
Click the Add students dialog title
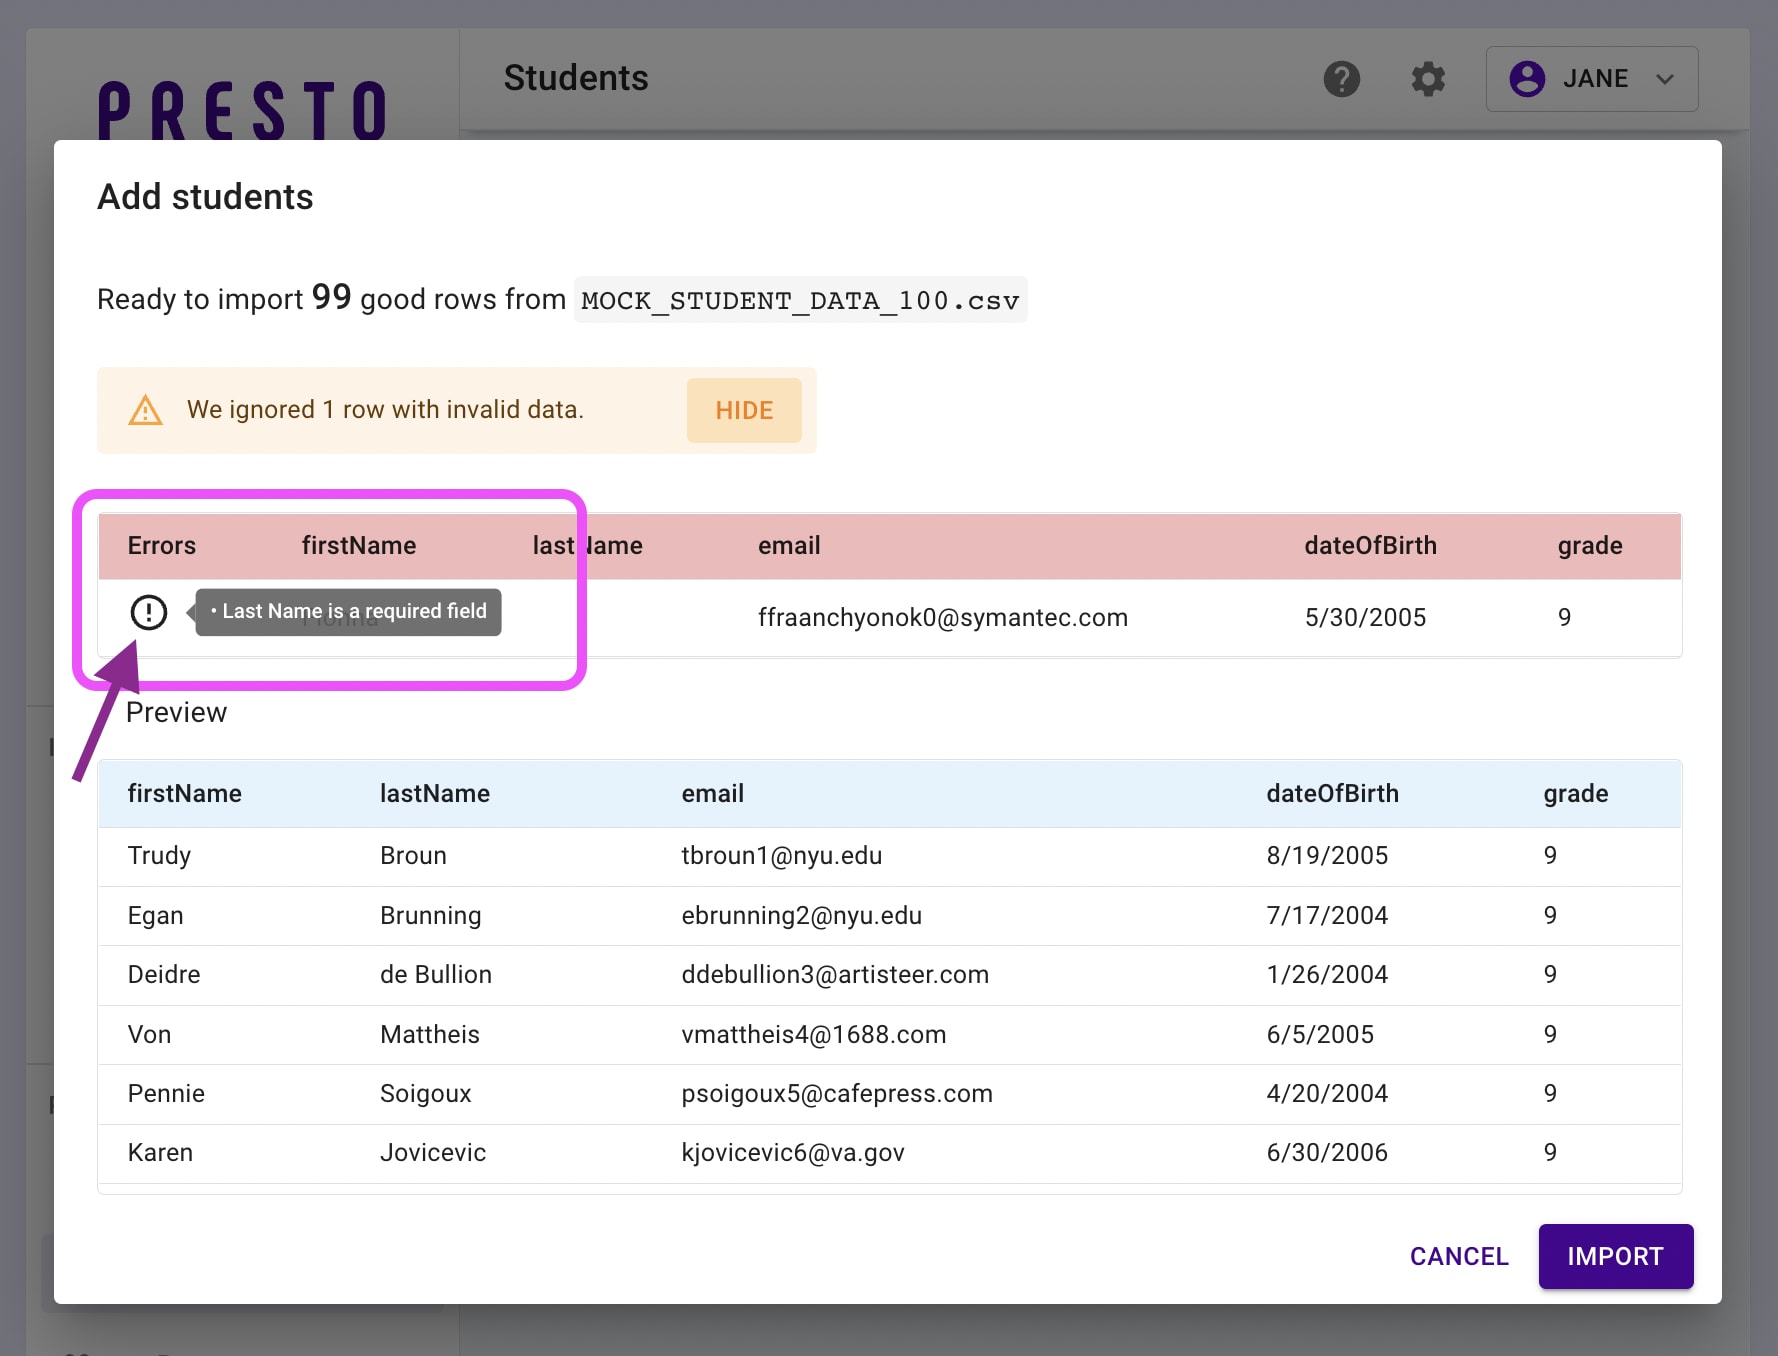205,197
